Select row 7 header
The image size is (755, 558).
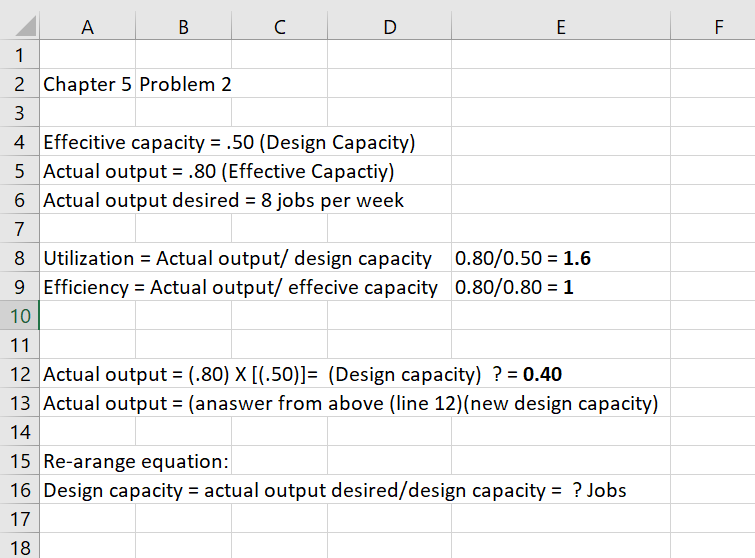point(19,229)
